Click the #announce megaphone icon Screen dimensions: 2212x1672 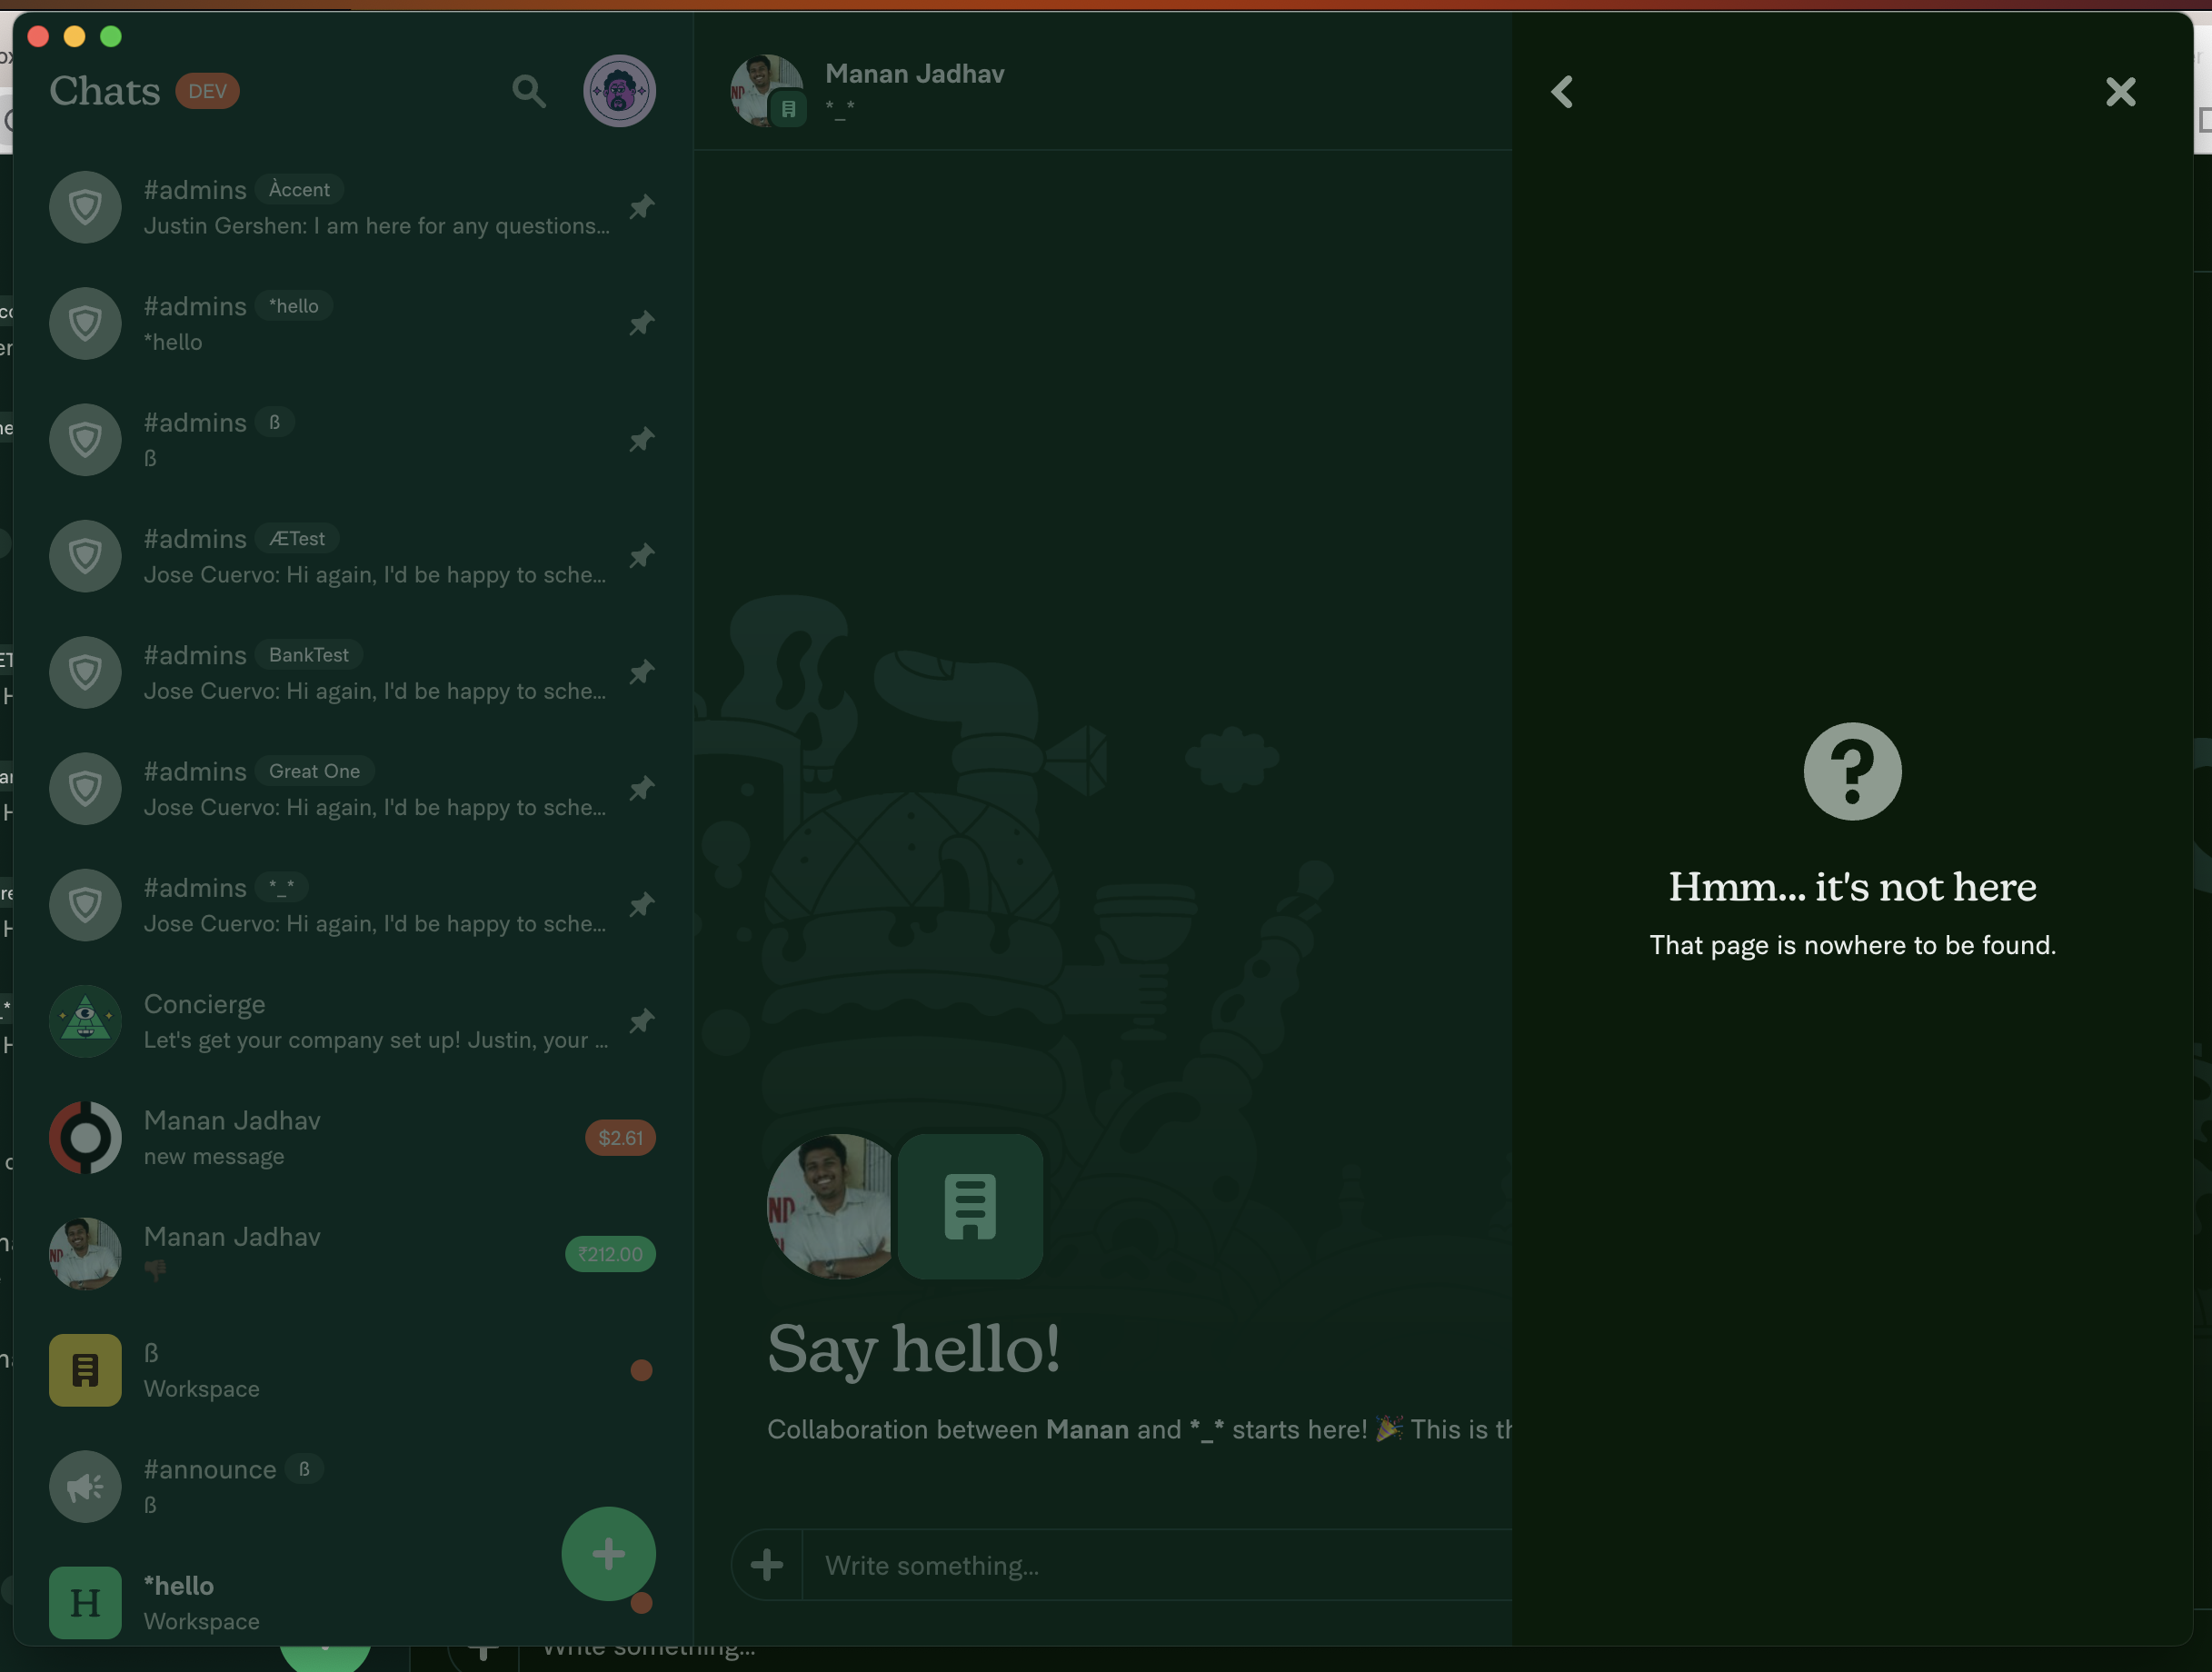(85, 1487)
